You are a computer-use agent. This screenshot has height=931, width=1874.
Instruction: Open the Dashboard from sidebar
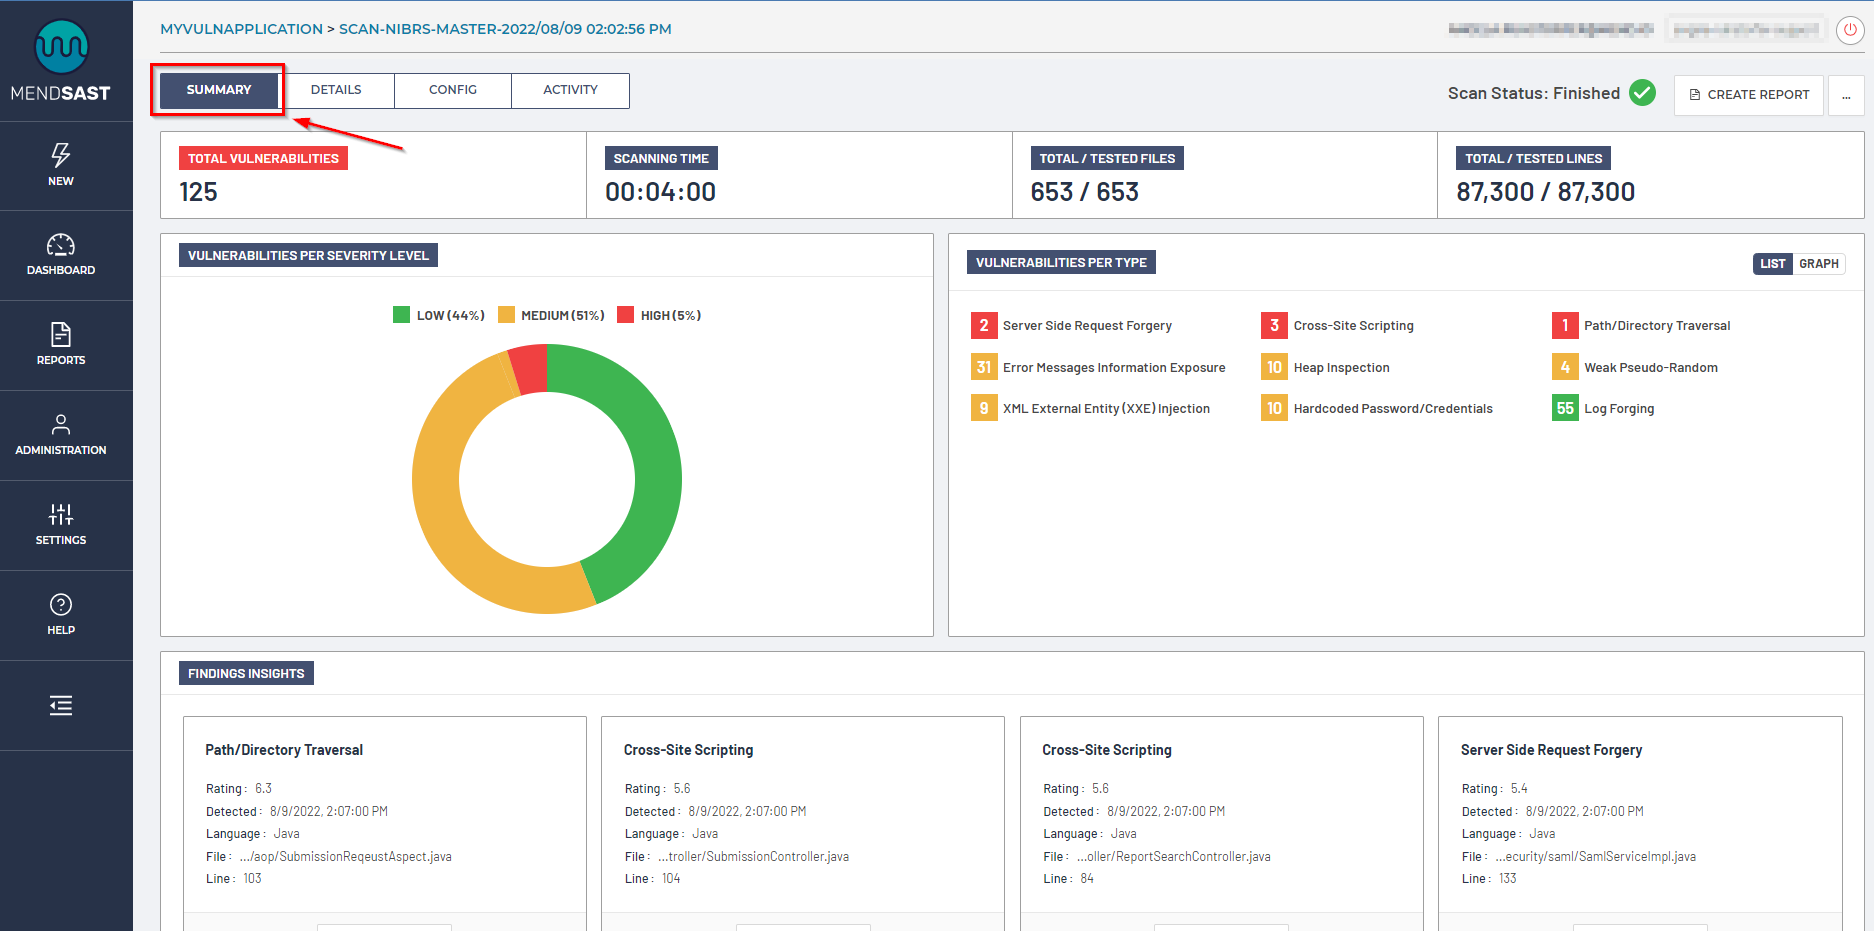(61, 255)
